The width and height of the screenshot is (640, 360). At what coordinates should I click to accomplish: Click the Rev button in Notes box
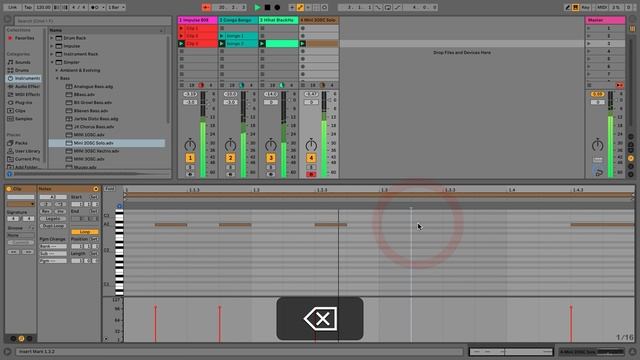coord(46,211)
